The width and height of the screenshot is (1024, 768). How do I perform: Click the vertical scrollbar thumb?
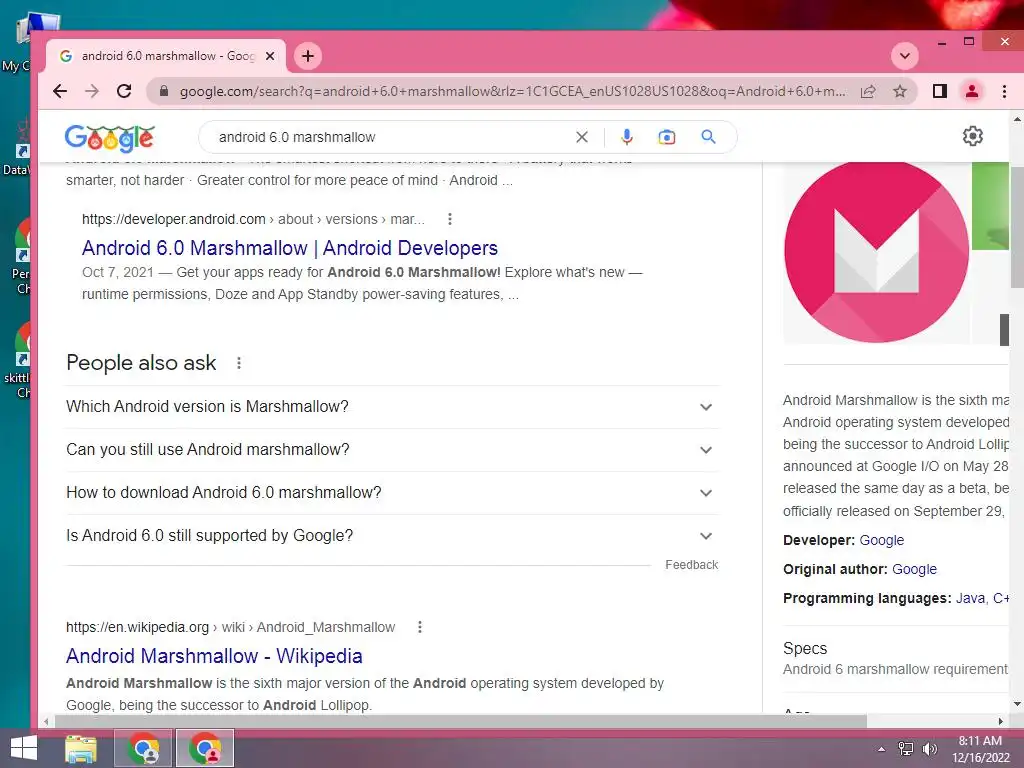(1017, 225)
